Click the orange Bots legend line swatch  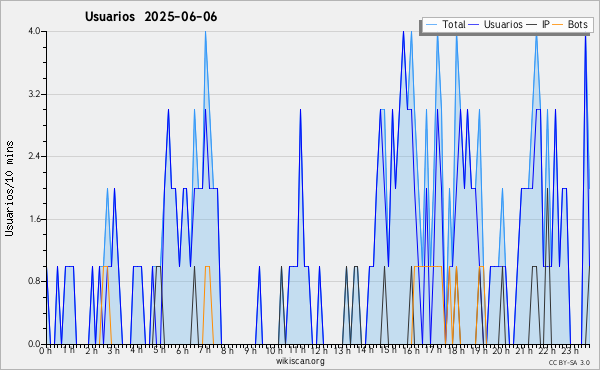click(x=558, y=25)
